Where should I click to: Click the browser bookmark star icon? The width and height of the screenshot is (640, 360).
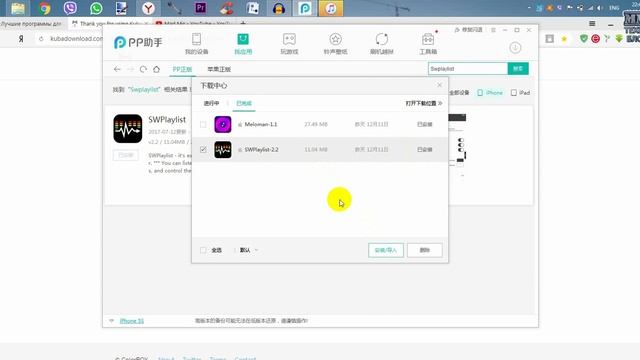pos(564,39)
